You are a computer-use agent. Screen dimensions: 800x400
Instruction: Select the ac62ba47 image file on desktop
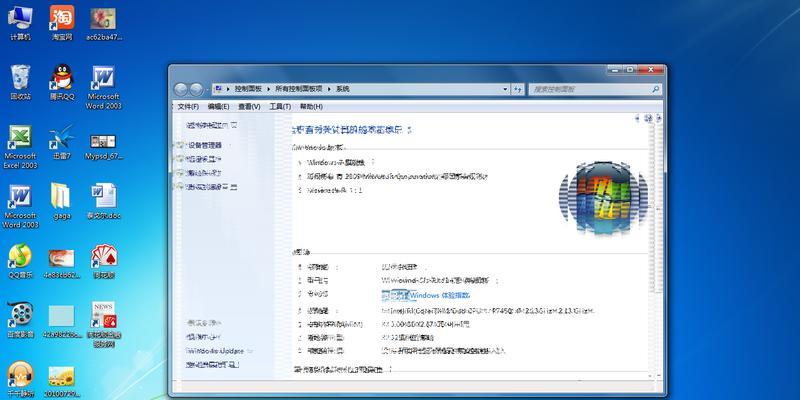pos(104,23)
